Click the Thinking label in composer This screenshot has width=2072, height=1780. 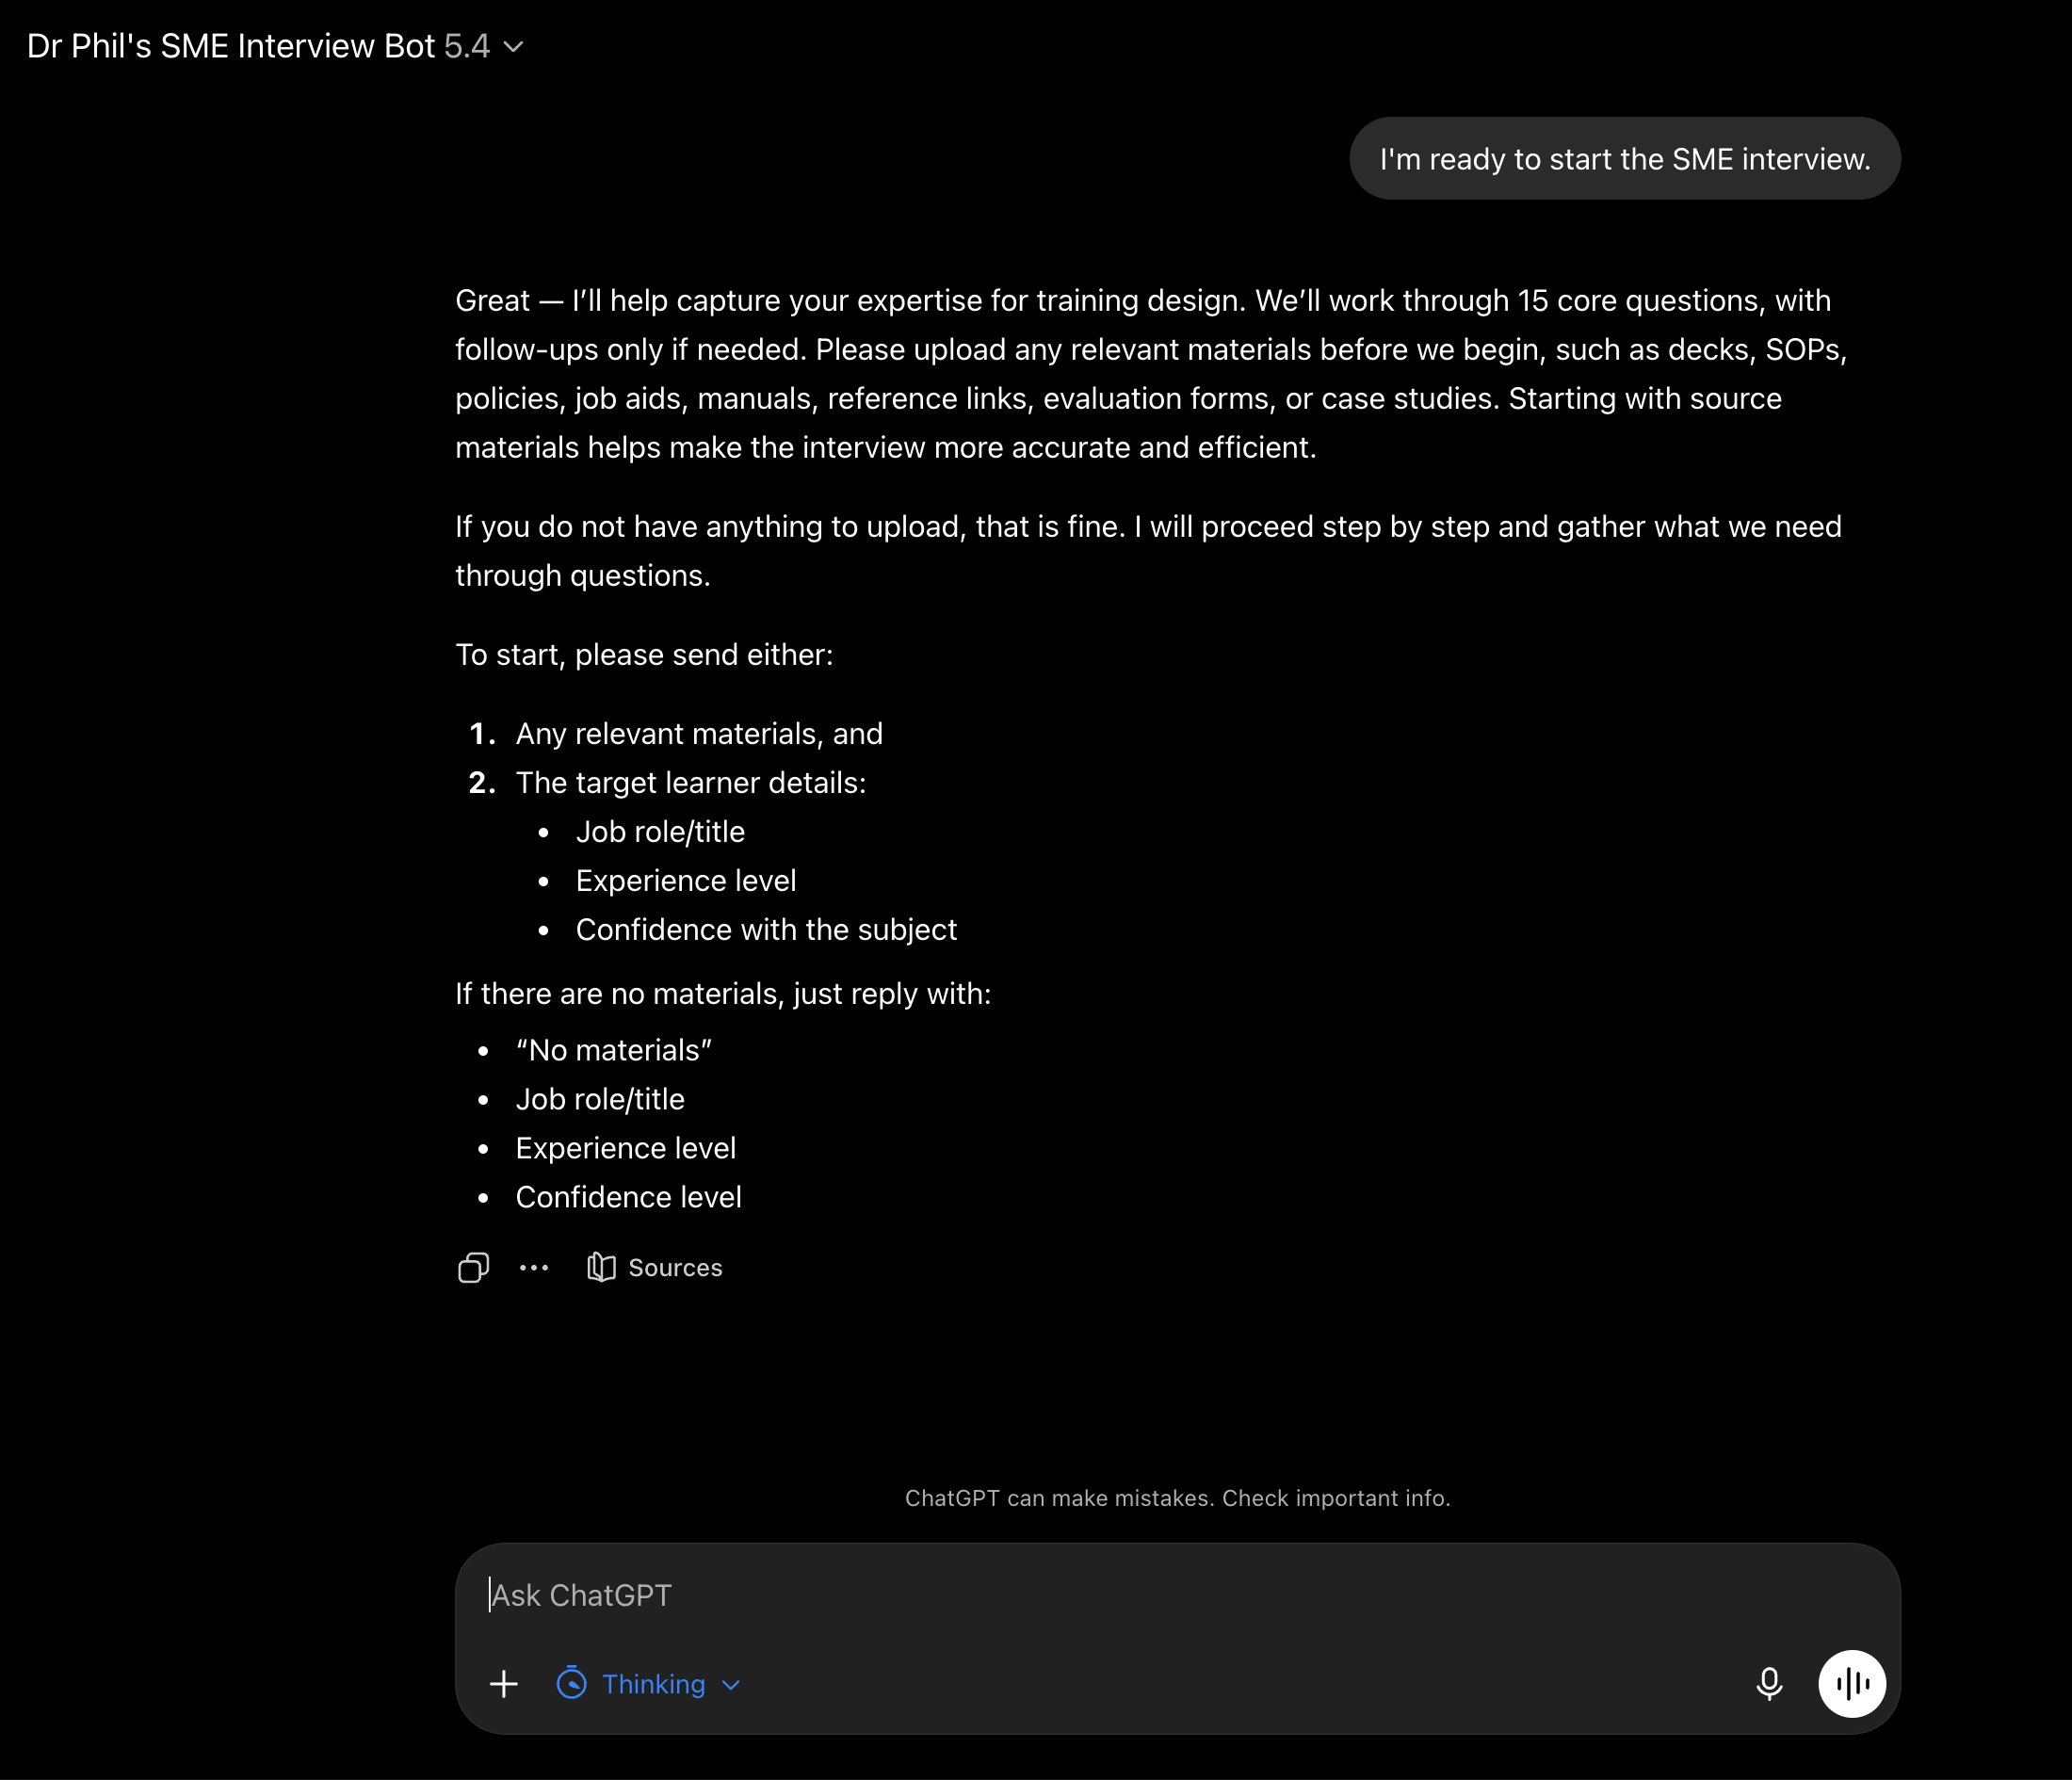(x=654, y=1684)
